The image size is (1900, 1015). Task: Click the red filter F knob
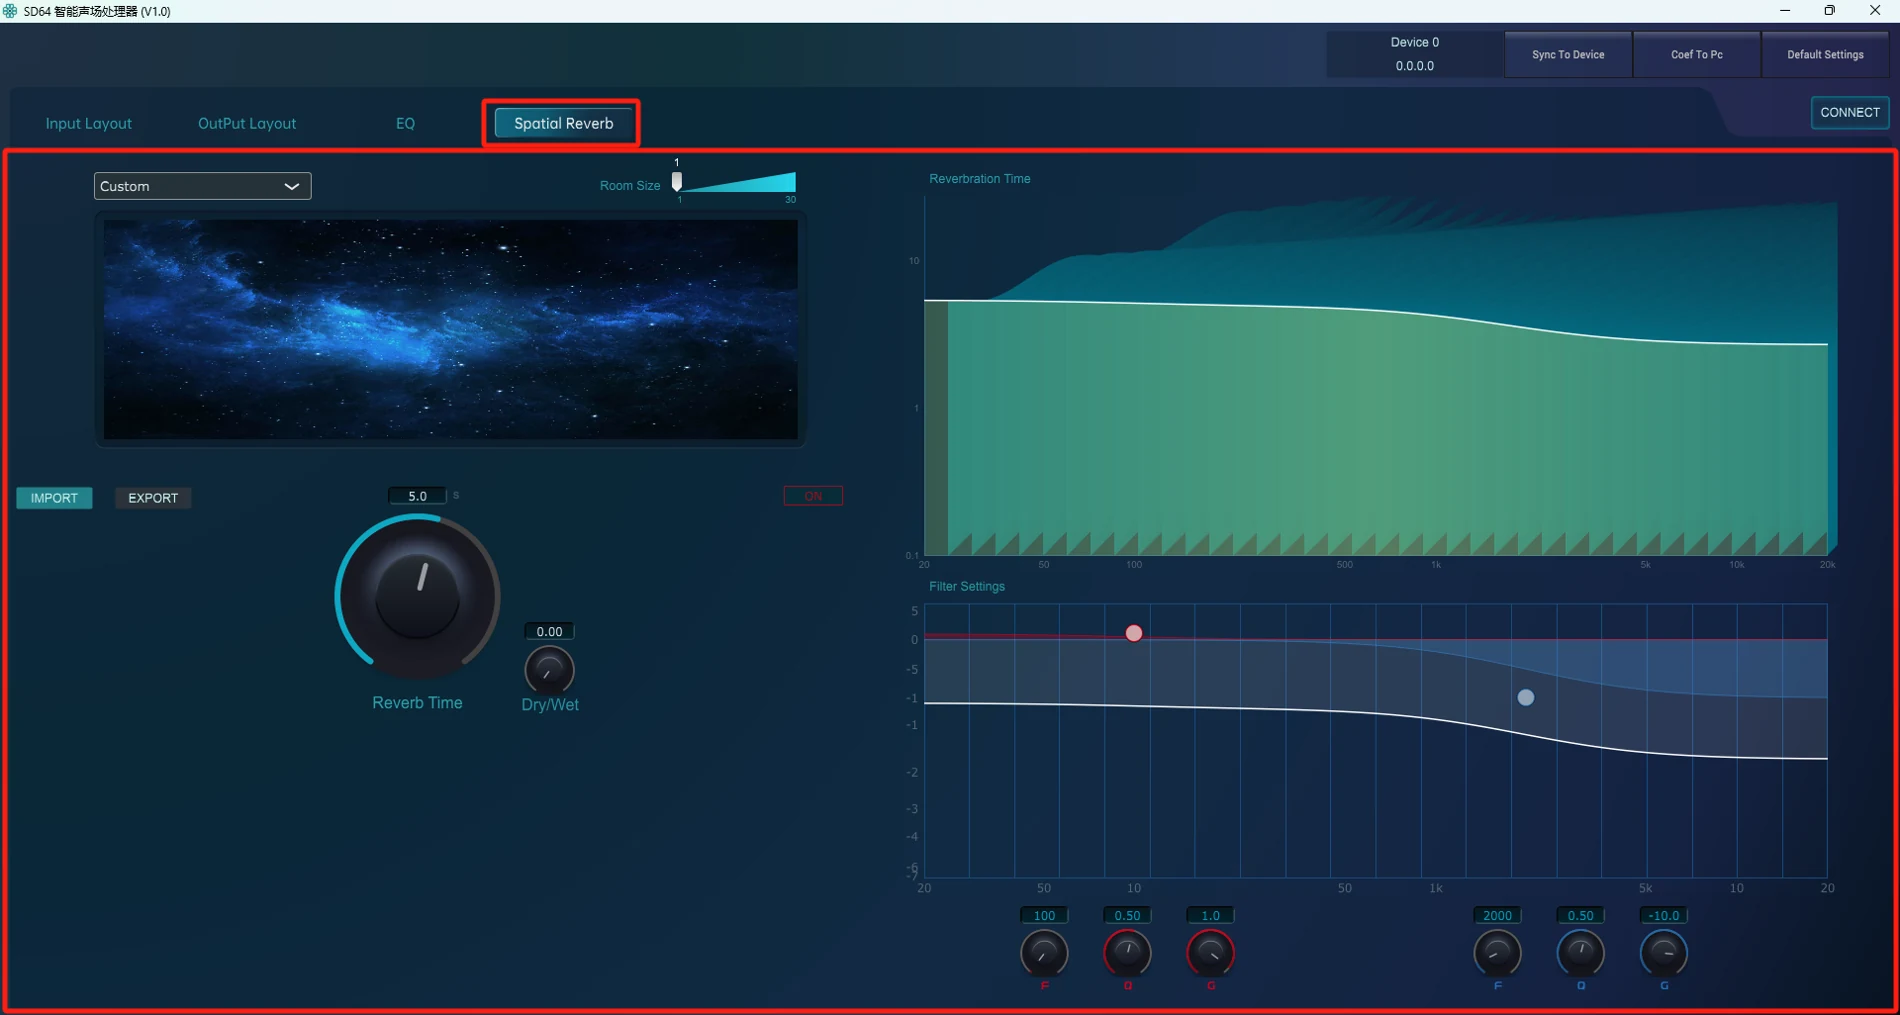coord(1044,953)
